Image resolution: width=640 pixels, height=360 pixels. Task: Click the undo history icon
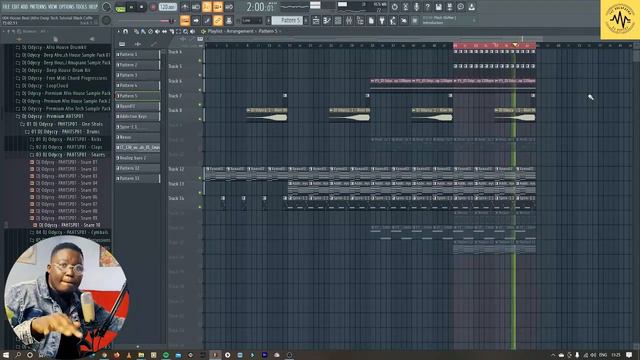tap(394, 7)
